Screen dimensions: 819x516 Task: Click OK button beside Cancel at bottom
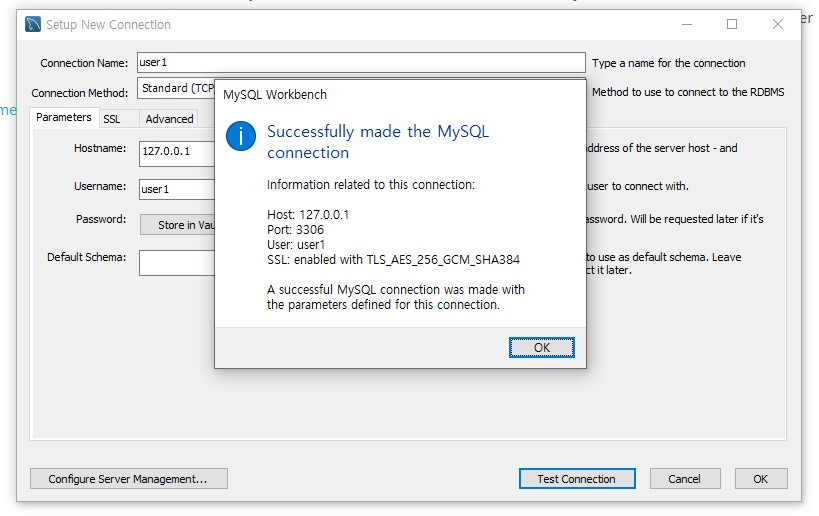coord(760,478)
